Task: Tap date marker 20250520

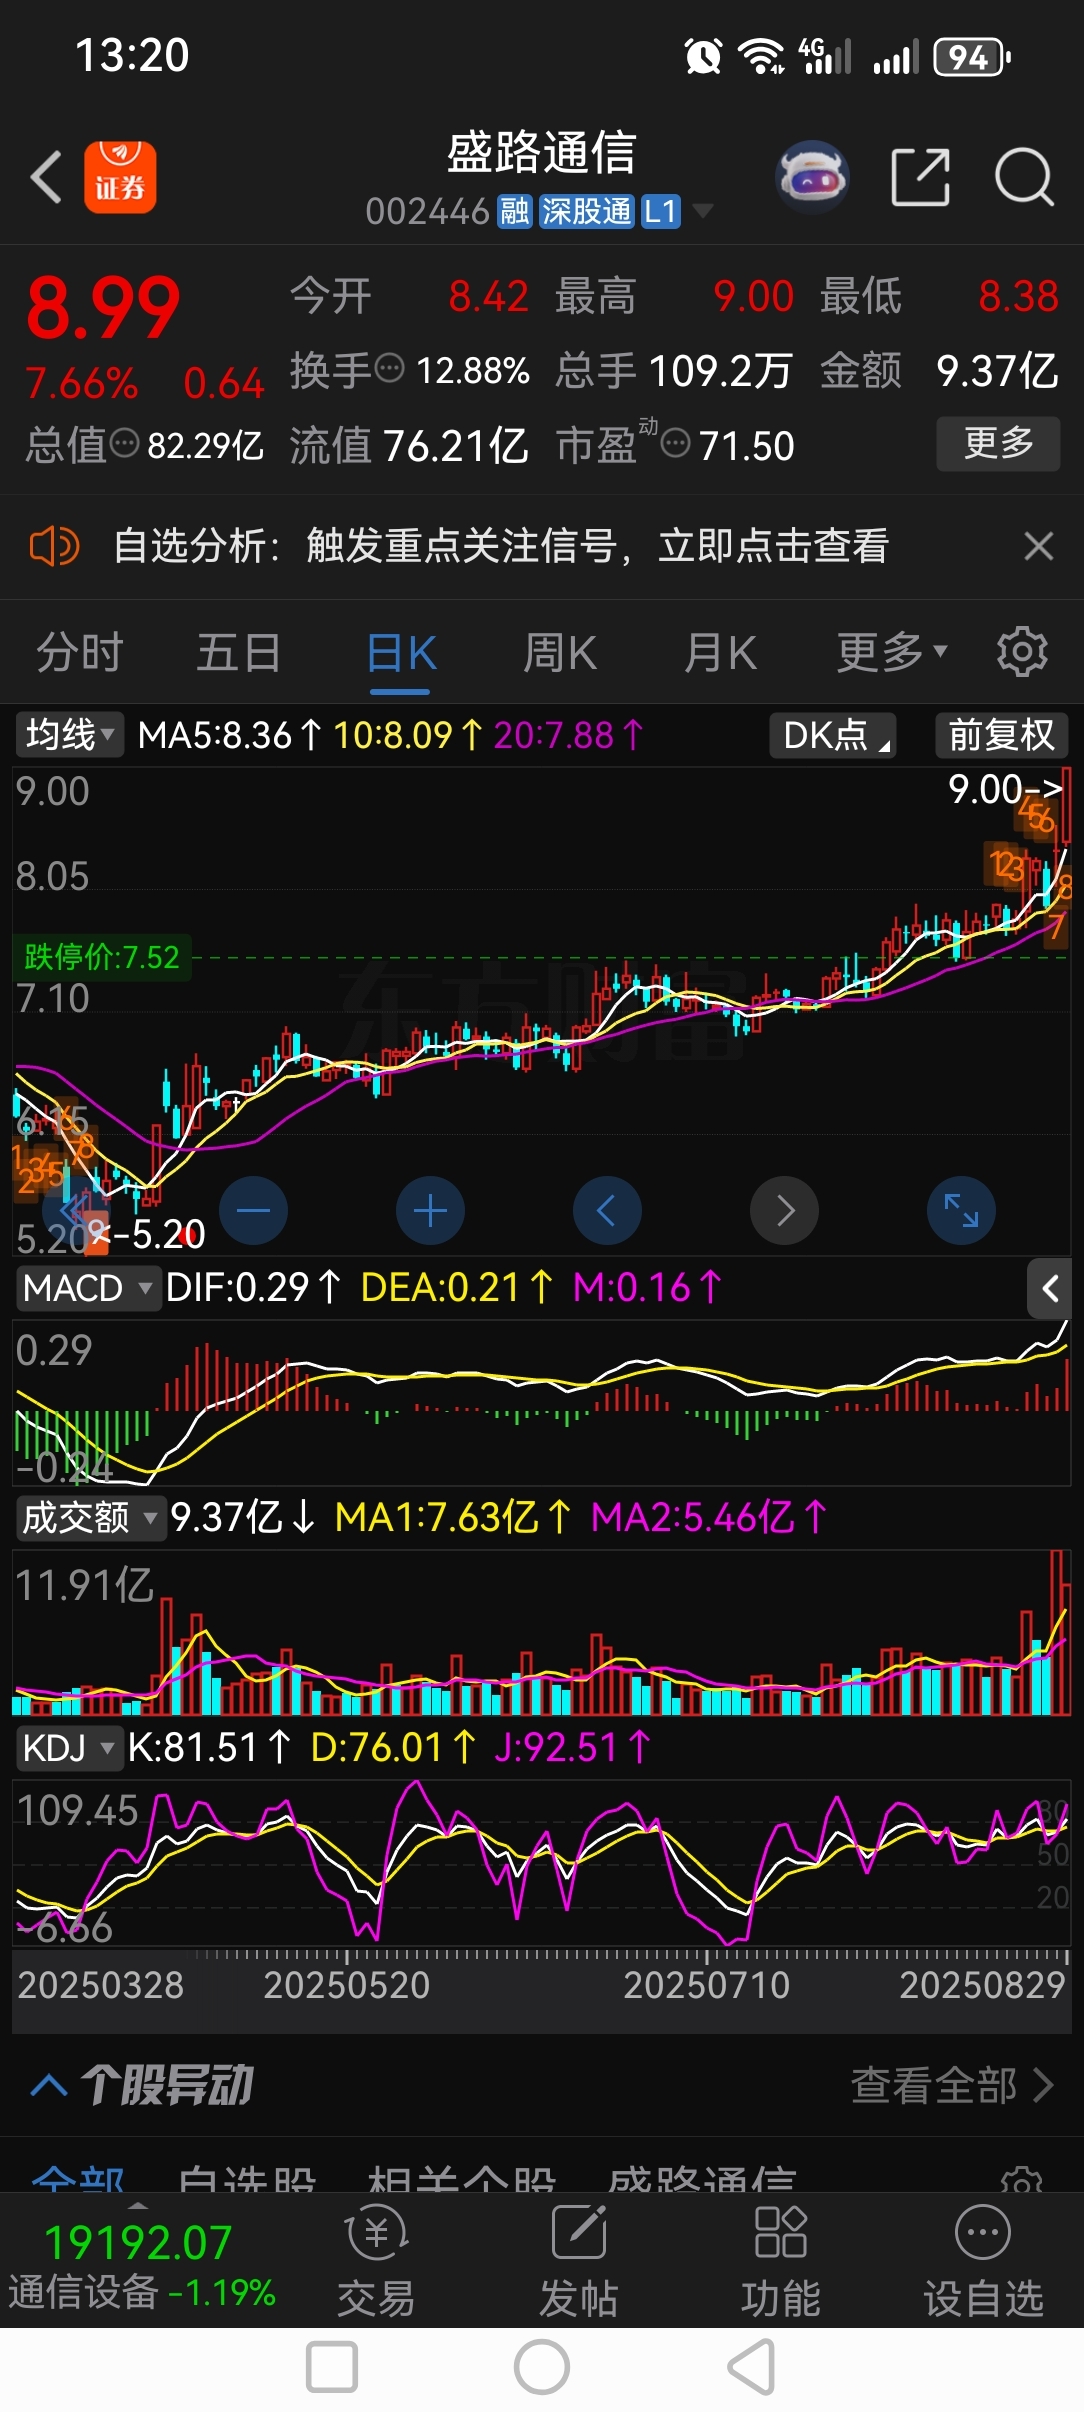Action: pos(347,1985)
